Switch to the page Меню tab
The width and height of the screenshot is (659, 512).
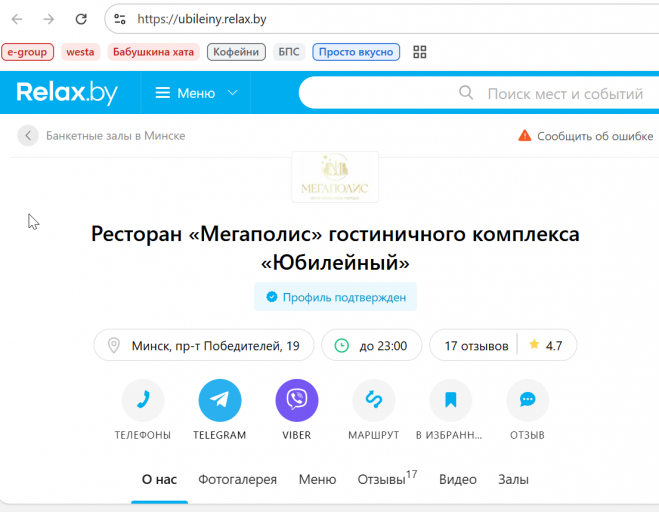point(317,480)
